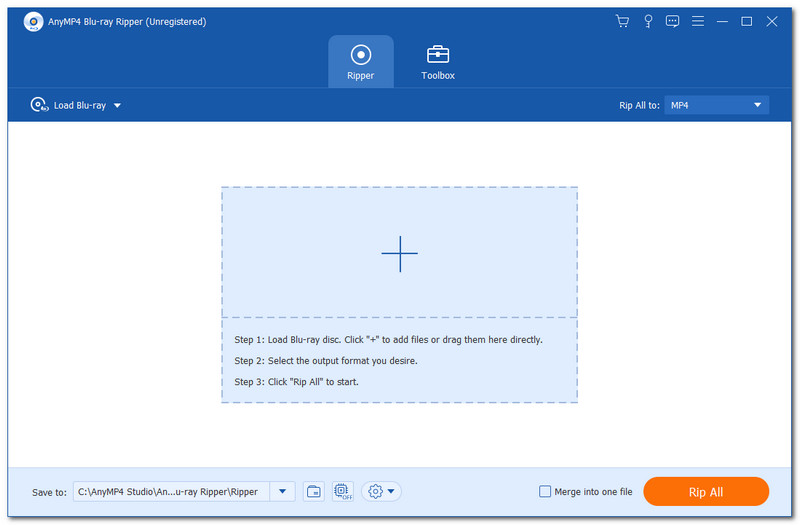This screenshot has height=525, width=800.
Task: Open the feedback chat bubble icon
Action: pyautogui.click(x=673, y=21)
